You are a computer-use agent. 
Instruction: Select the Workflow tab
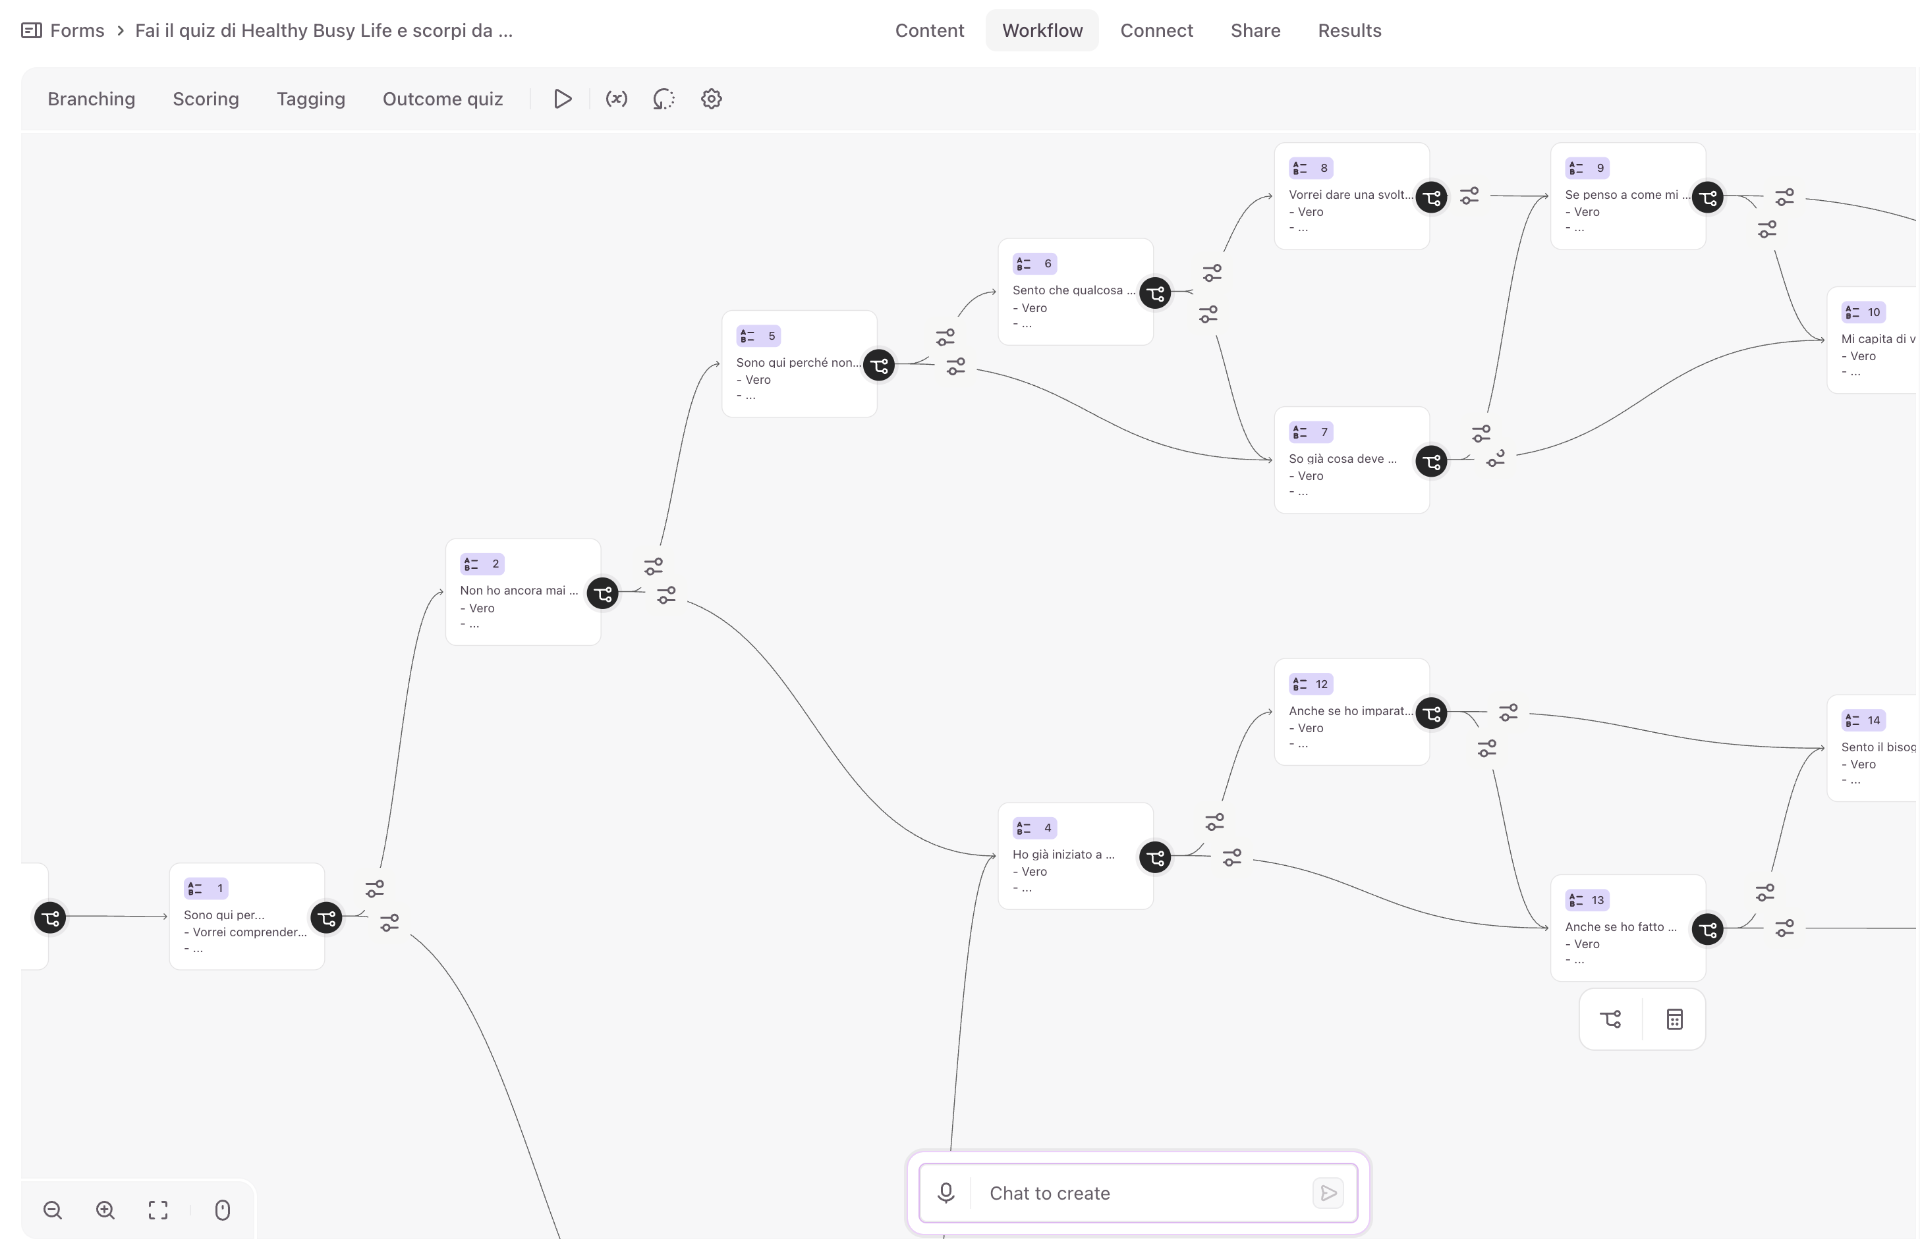point(1042,30)
